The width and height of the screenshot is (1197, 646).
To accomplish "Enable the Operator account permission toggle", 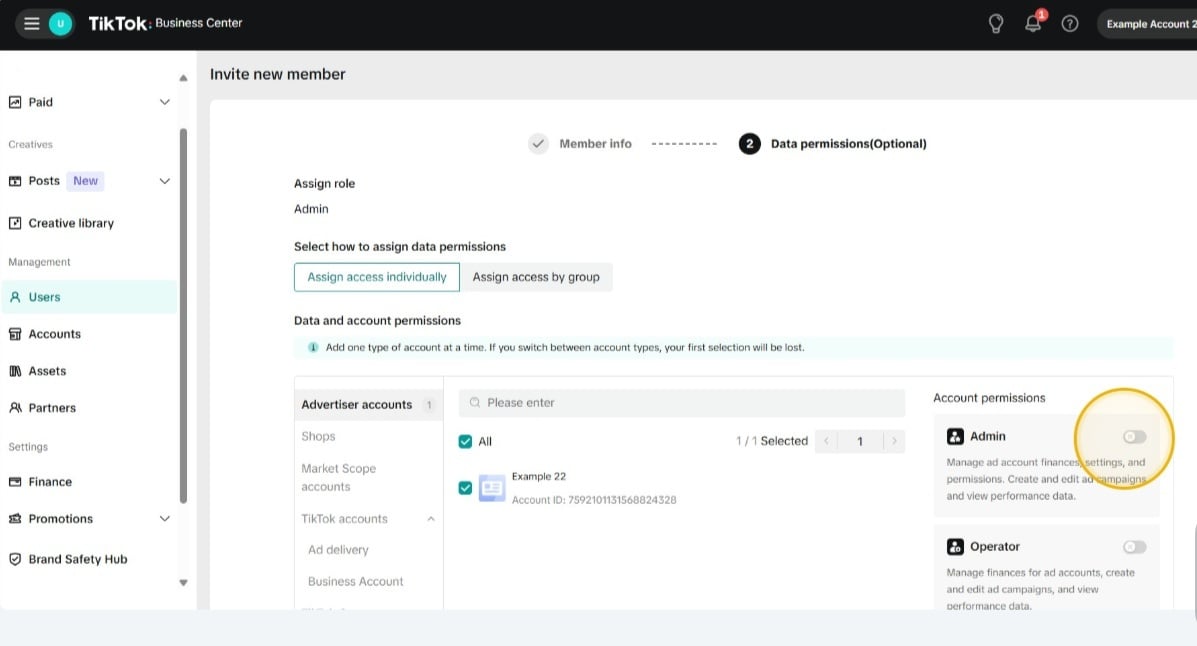I will tap(1134, 547).
